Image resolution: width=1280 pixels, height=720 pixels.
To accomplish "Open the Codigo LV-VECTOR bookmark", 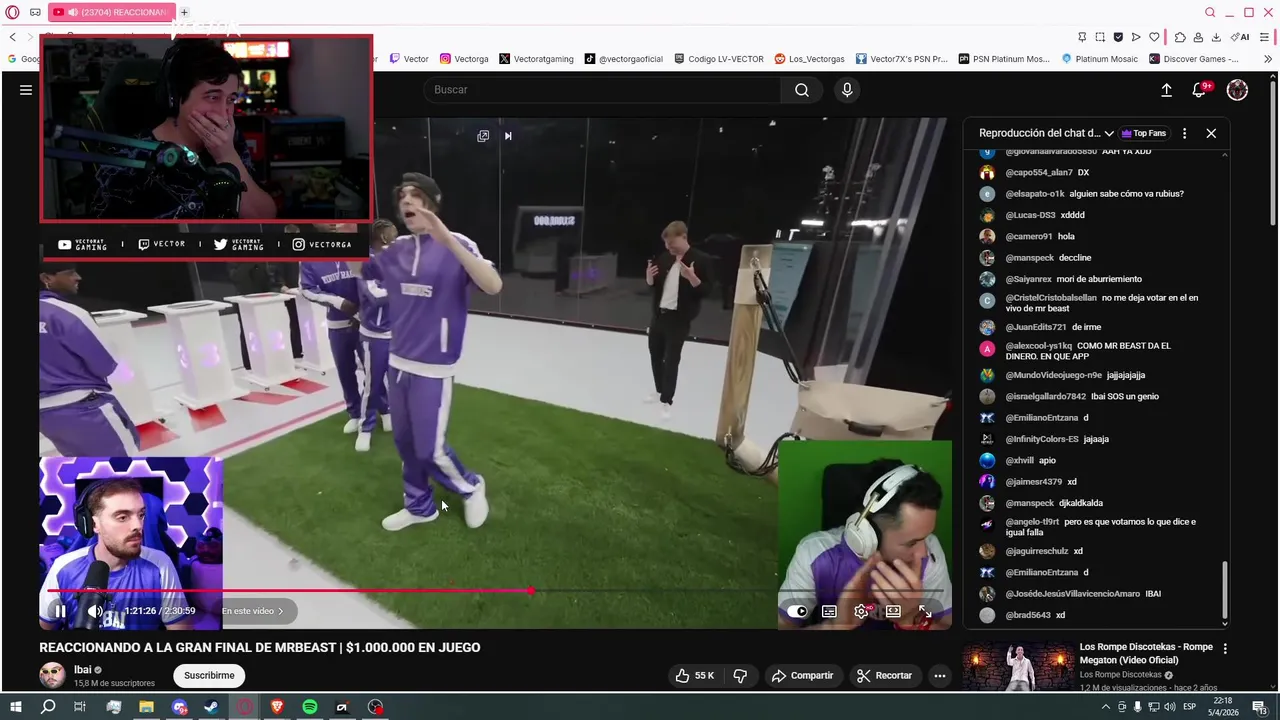I will 719,59.
